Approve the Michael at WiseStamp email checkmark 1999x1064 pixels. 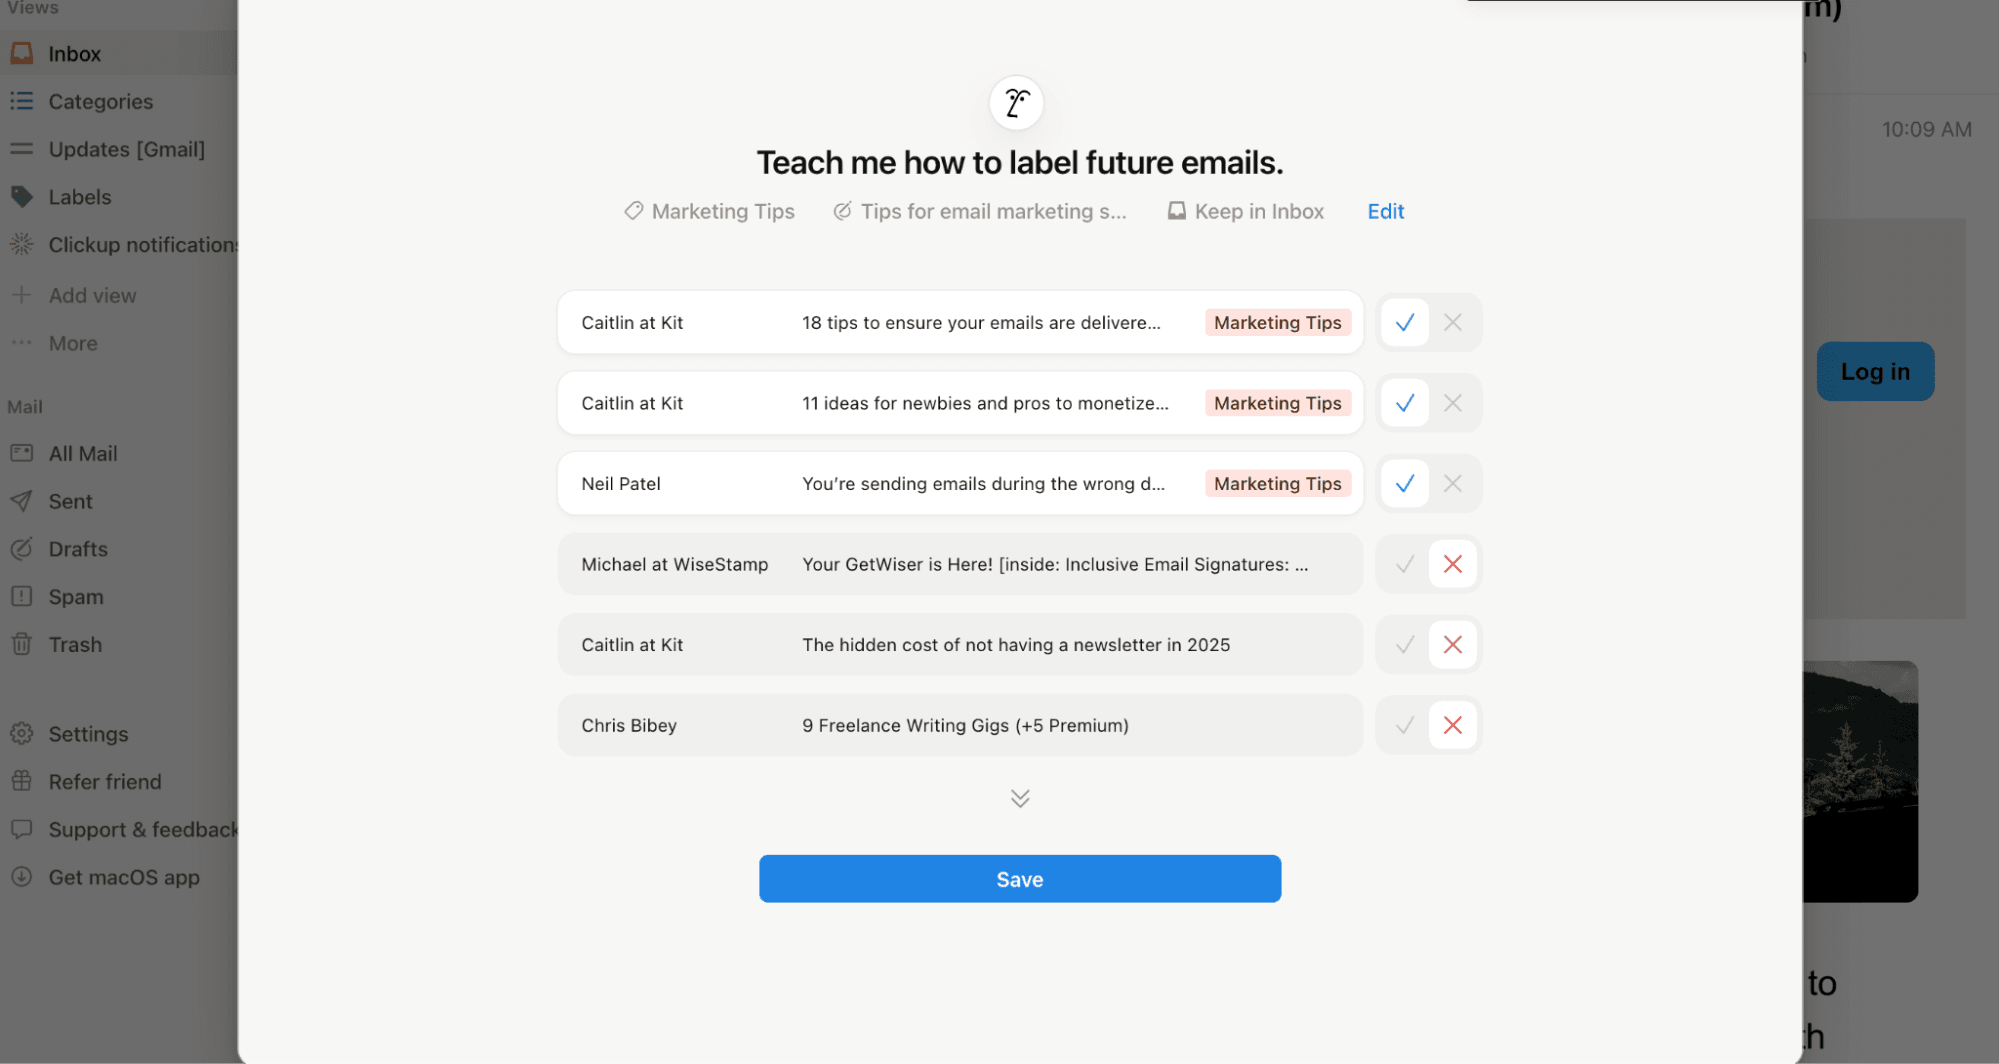tap(1404, 565)
